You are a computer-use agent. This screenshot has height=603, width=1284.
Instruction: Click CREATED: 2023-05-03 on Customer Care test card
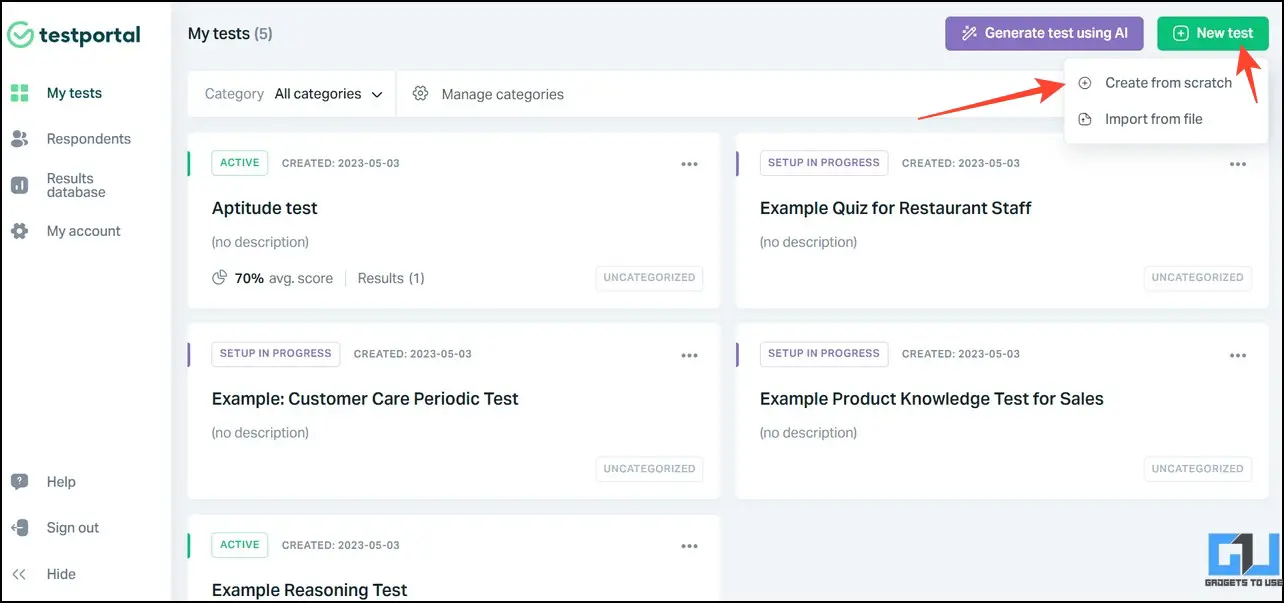pos(413,354)
